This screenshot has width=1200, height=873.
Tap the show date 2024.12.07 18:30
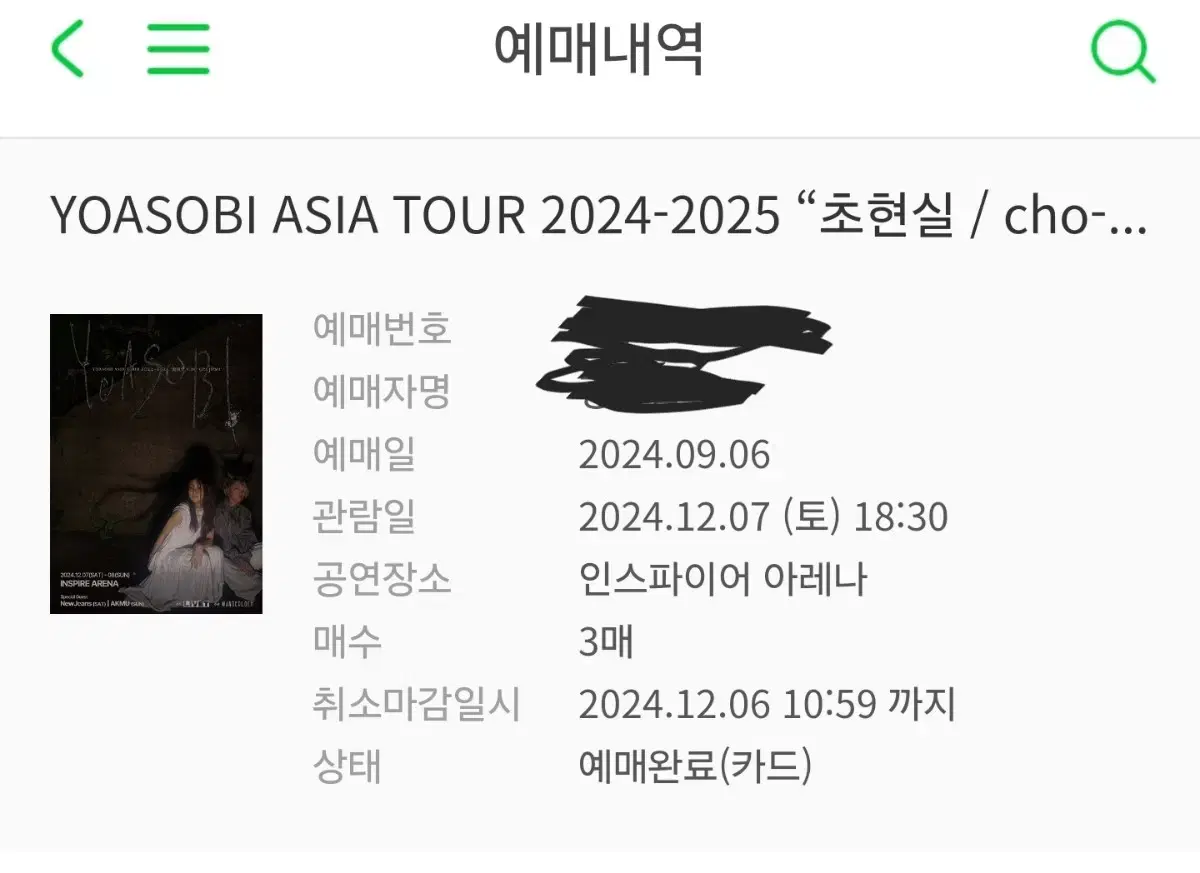763,518
